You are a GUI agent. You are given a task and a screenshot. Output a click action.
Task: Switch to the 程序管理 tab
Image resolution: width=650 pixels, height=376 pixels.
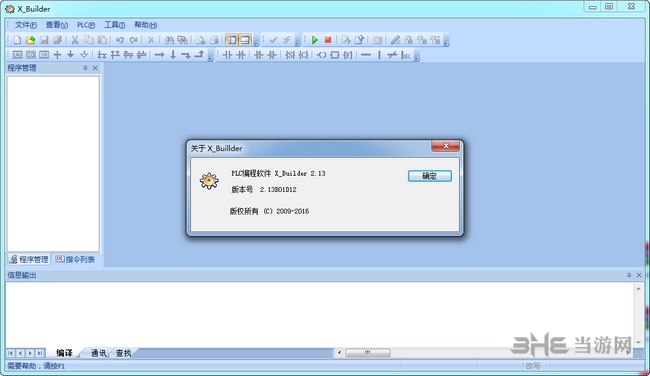[29, 260]
